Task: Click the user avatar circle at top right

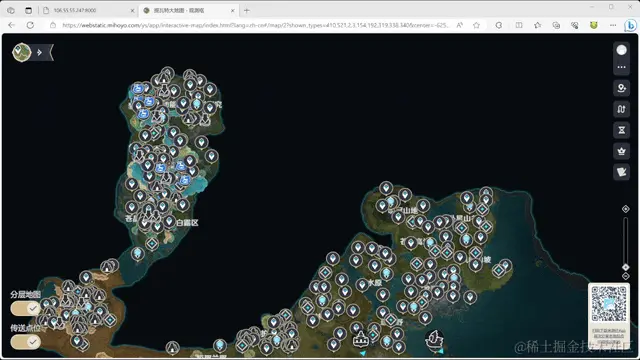Action: 621,50
